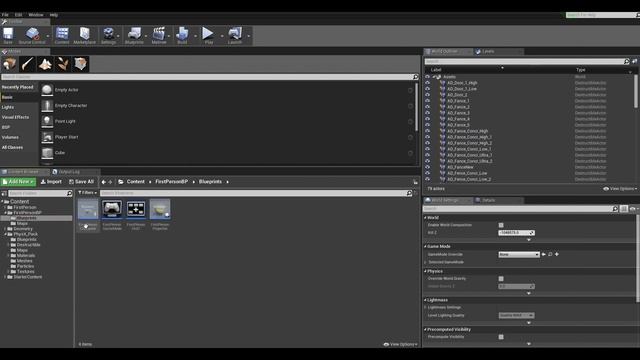Open the Window menu
Screen dimensions: 640x360
(x=36, y=15)
